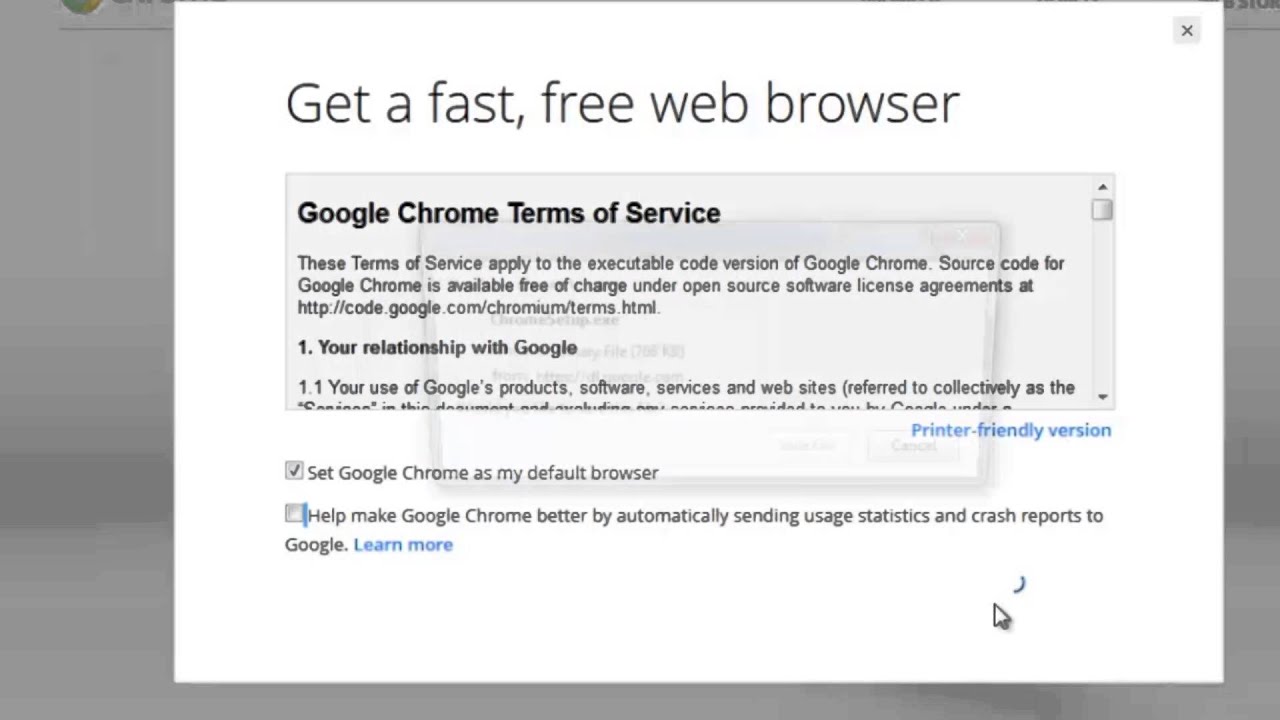
Task: Click the 'Set Google Chrome as my default browser' label
Action: 482,473
